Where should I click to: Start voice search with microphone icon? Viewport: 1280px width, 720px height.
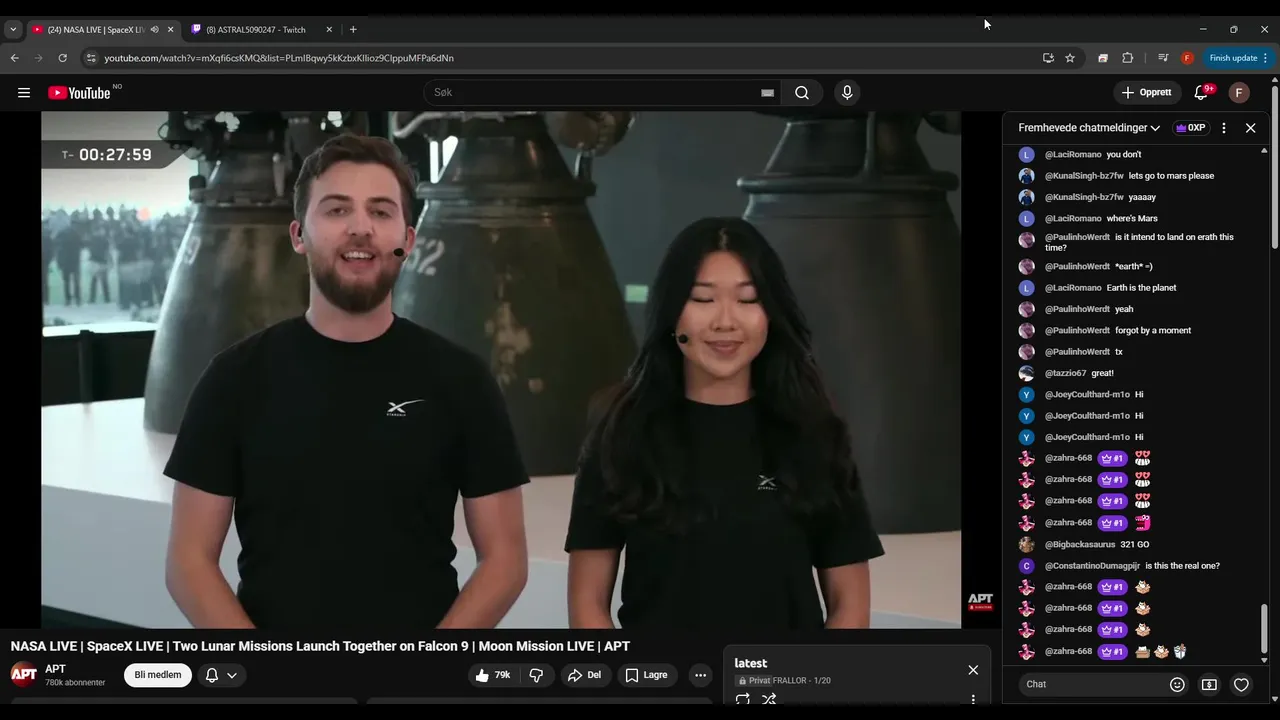847,93
